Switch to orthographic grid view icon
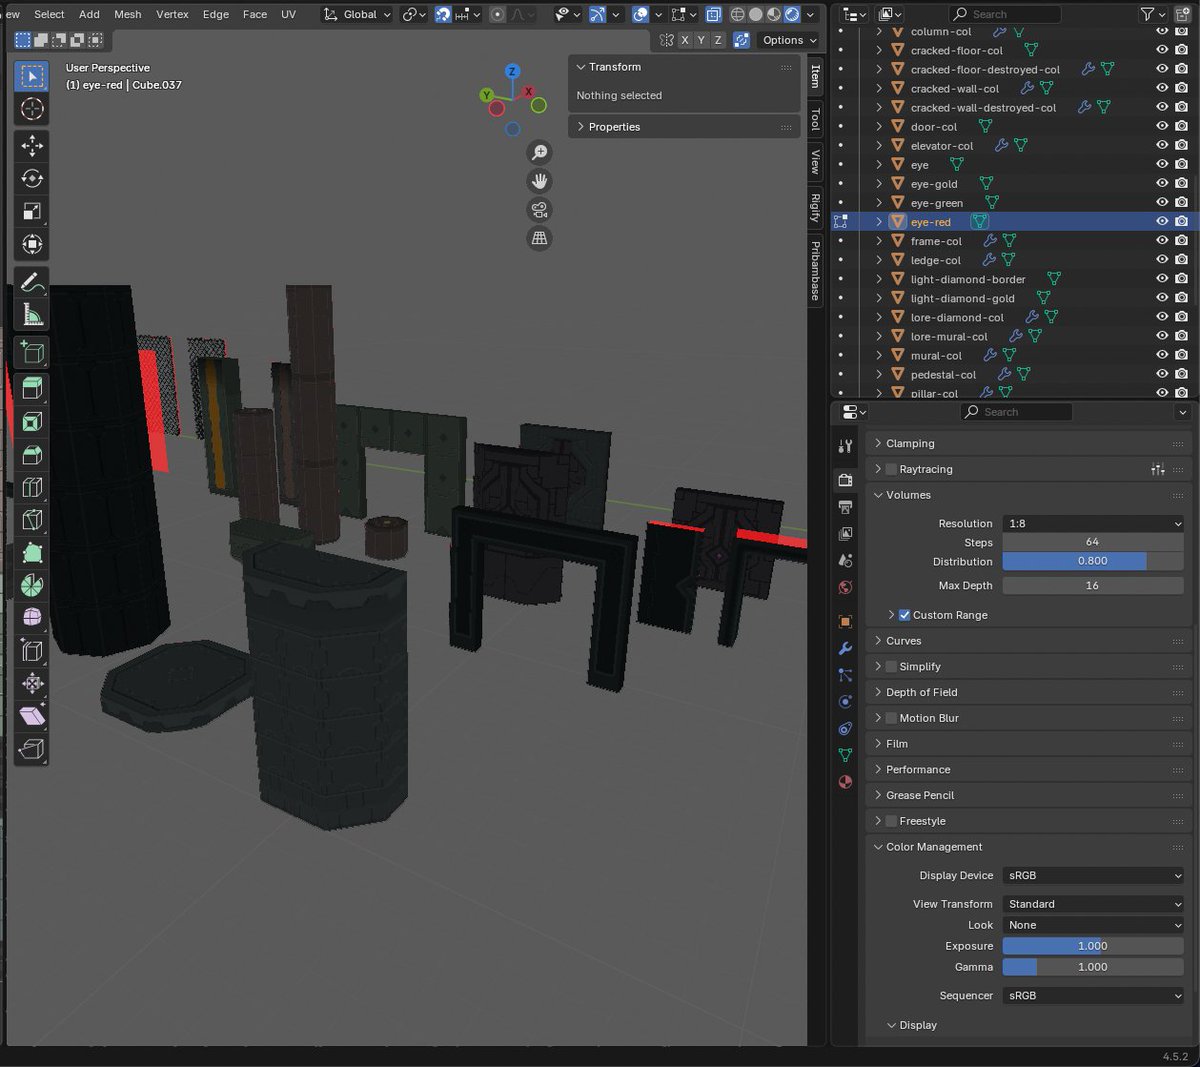 click(x=540, y=238)
